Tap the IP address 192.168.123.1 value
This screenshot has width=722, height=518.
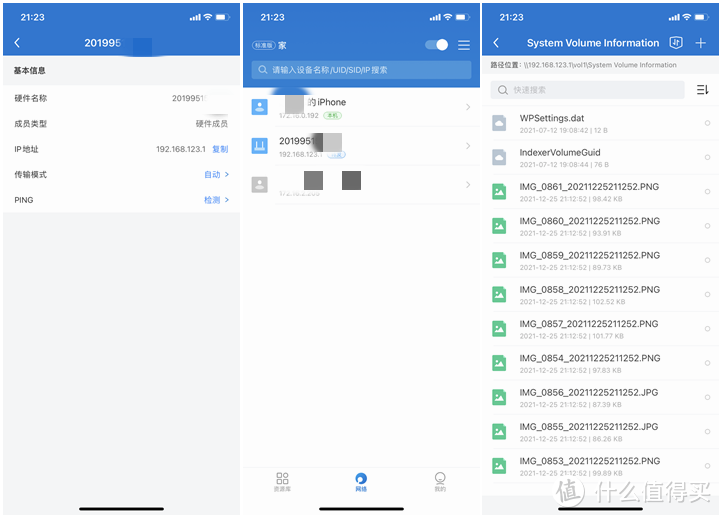tap(180, 149)
